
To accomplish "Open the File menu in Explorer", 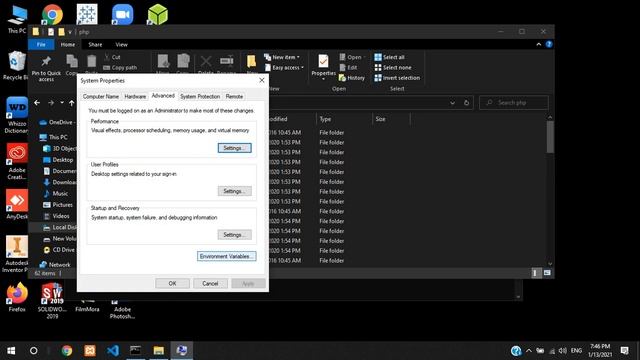I will point(41,44).
